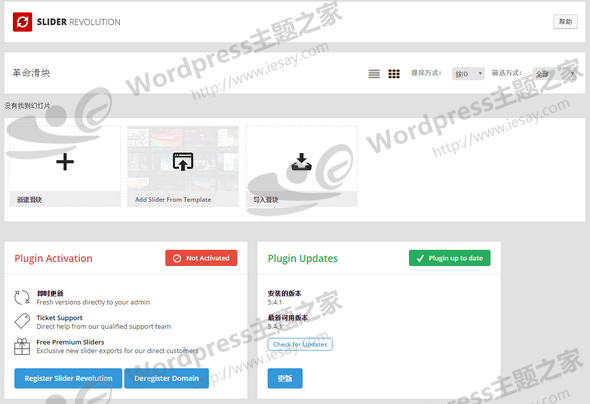The image size is (590, 404).
Task: Switch to grid view layout icon
Action: tap(394, 74)
